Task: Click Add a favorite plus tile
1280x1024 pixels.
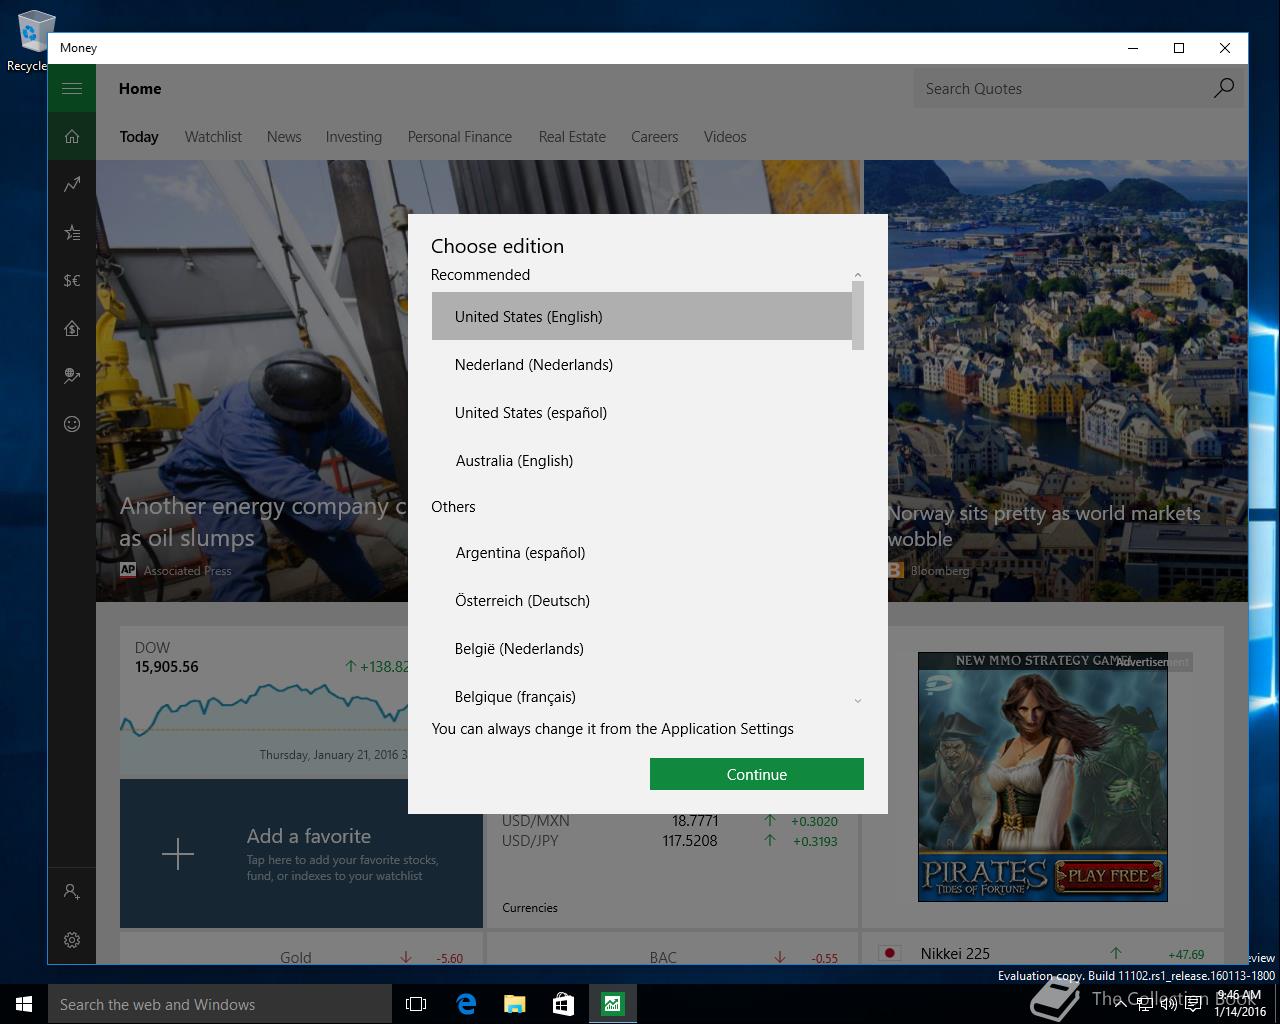Action: pos(301,854)
